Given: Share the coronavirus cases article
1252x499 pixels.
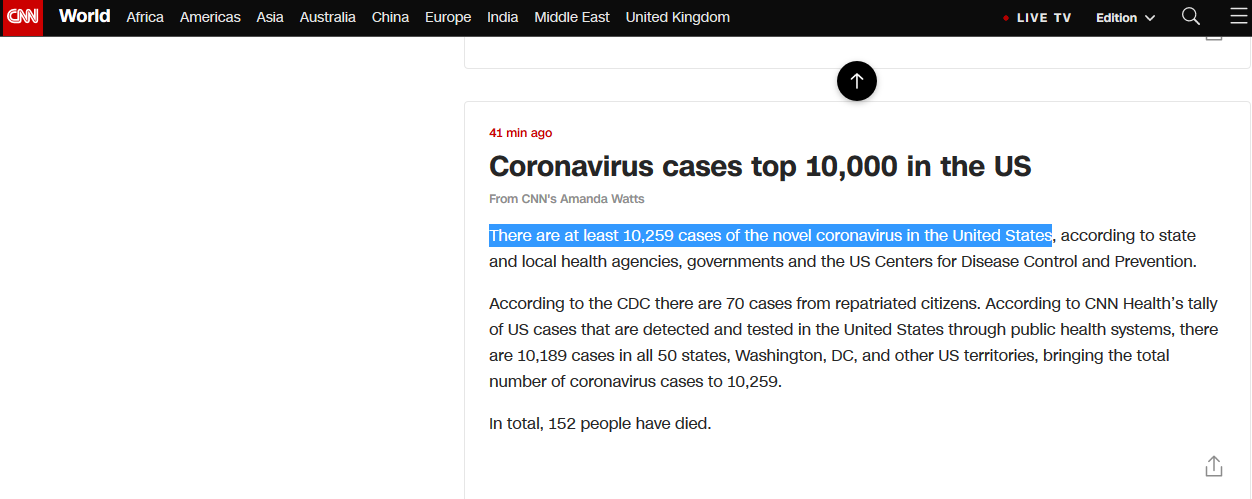Looking at the screenshot, I should pyautogui.click(x=1213, y=466).
